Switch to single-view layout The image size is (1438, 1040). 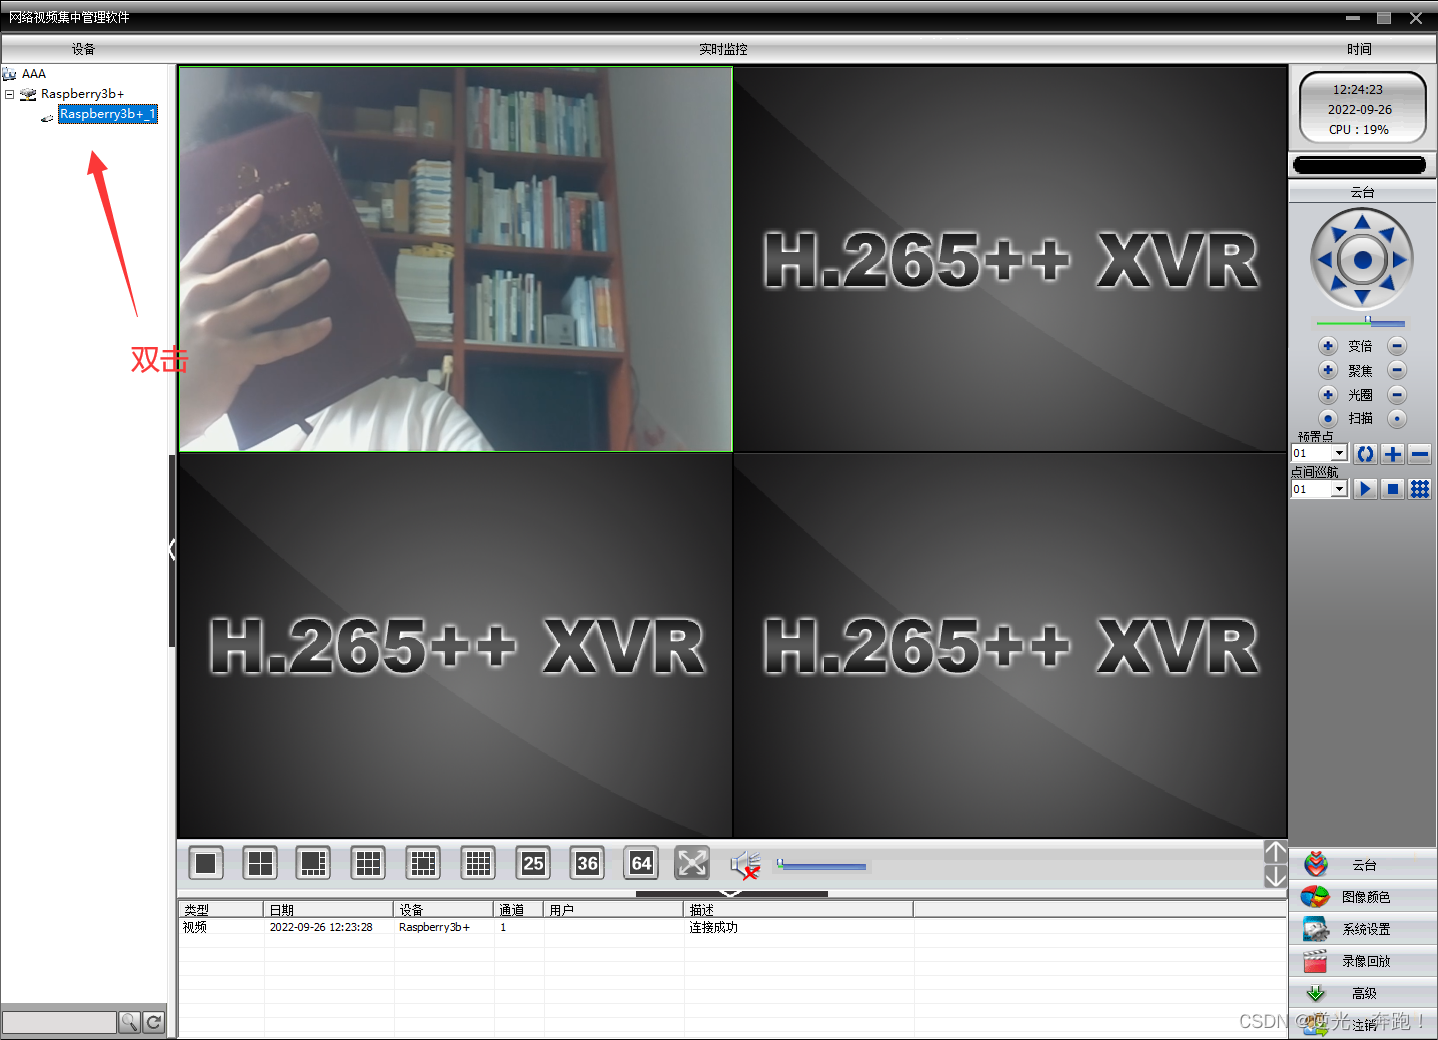pos(206,863)
